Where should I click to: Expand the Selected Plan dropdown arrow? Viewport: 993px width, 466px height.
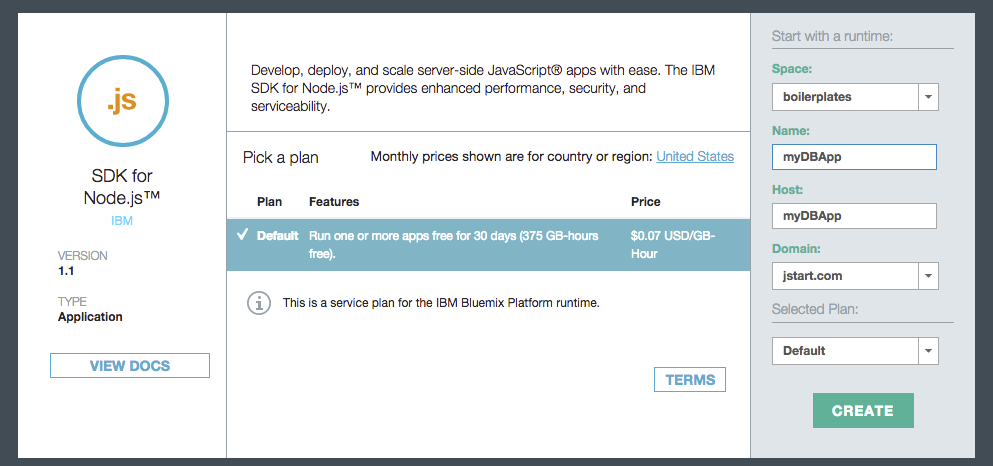point(929,351)
